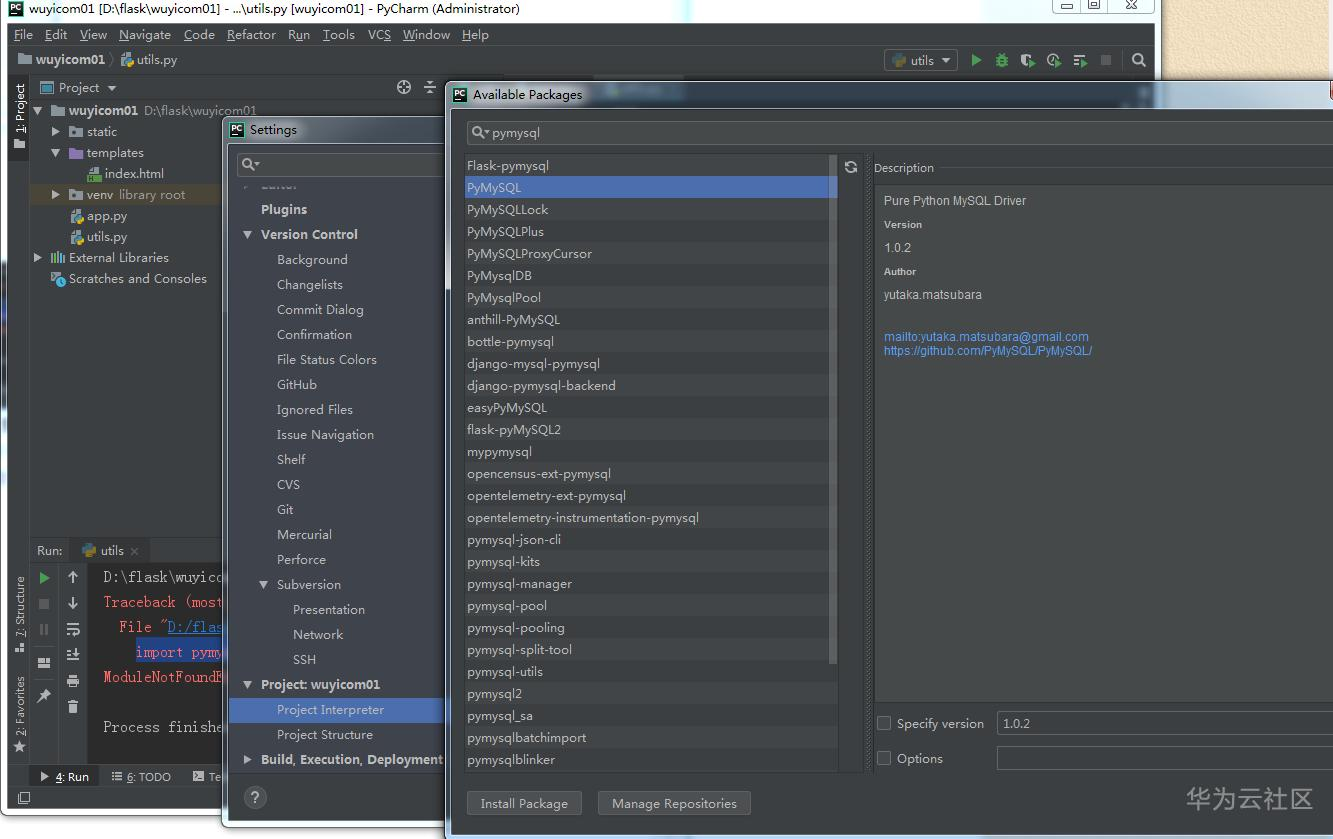Click the Available Packages search field

pos(900,132)
